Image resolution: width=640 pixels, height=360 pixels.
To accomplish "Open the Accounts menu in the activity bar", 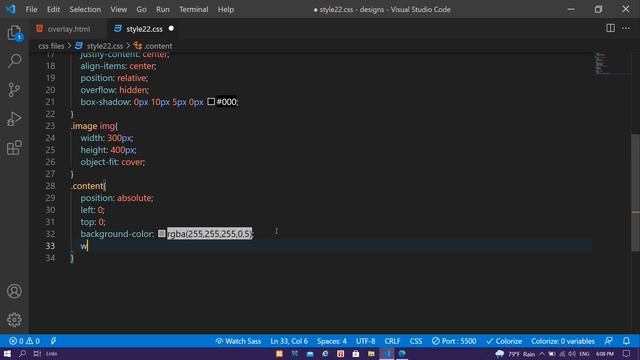I will click(14, 291).
